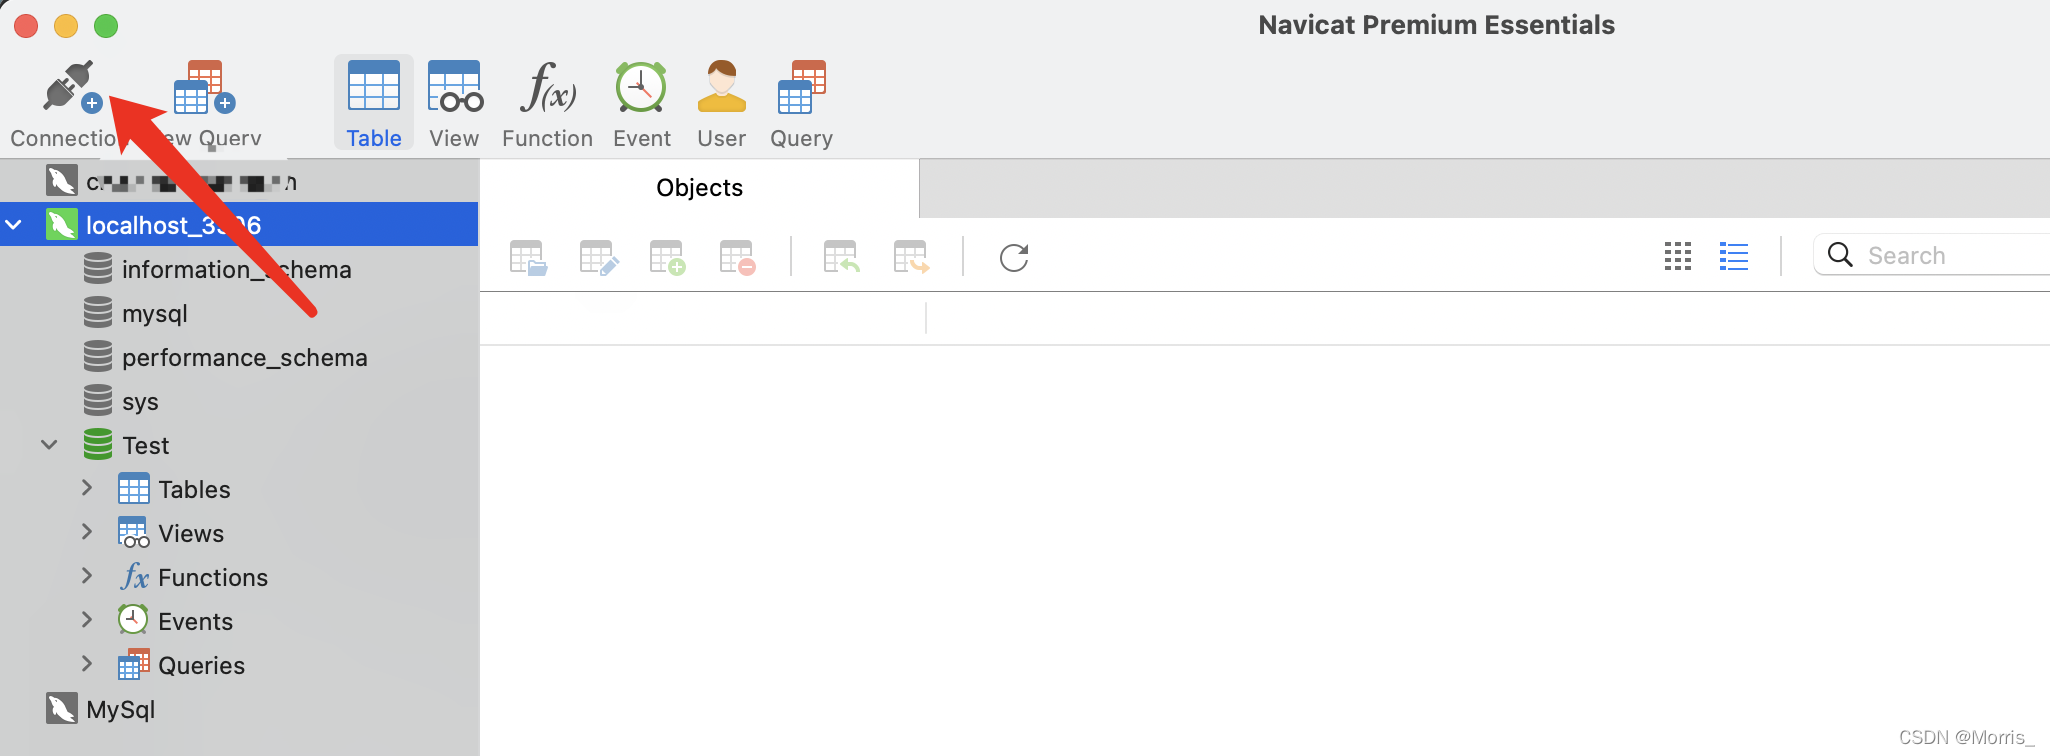Expand the Queries node
Viewport: 2050px width, 756px height.
tap(87, 664)
